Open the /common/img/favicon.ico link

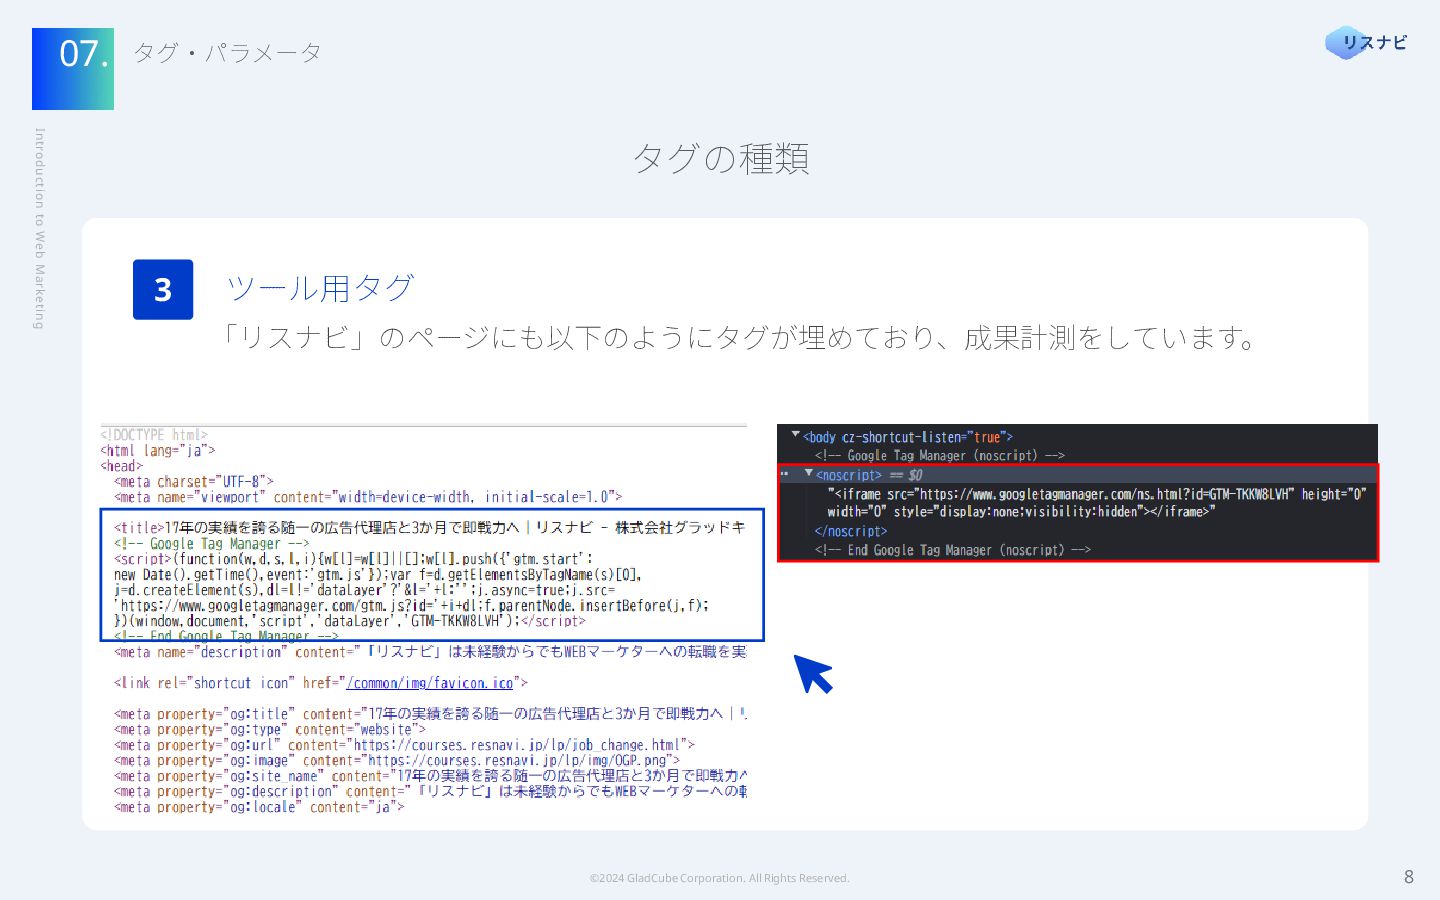coord(430,683)
